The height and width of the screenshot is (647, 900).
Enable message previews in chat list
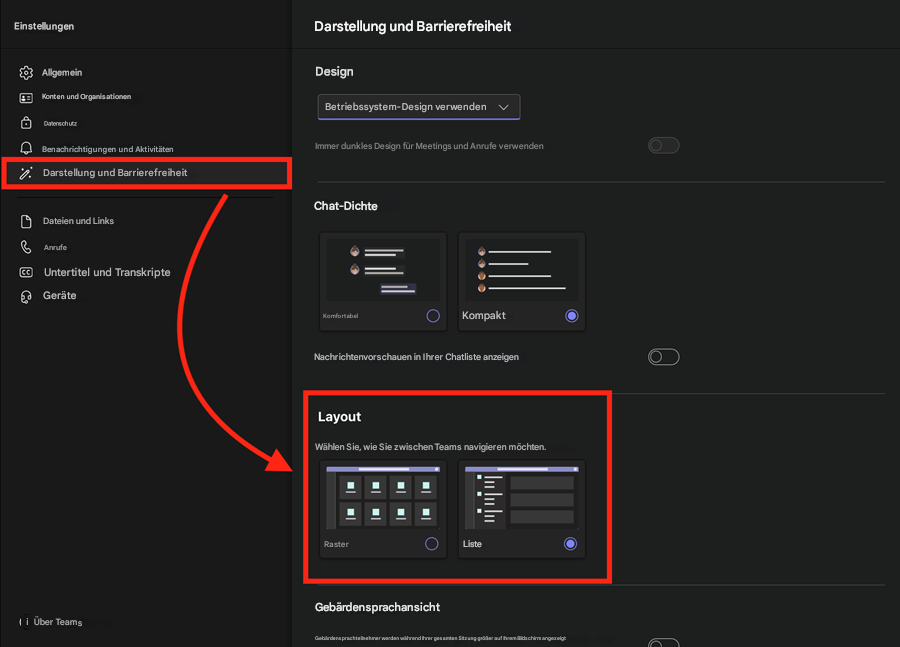click(x=664, y=357)
